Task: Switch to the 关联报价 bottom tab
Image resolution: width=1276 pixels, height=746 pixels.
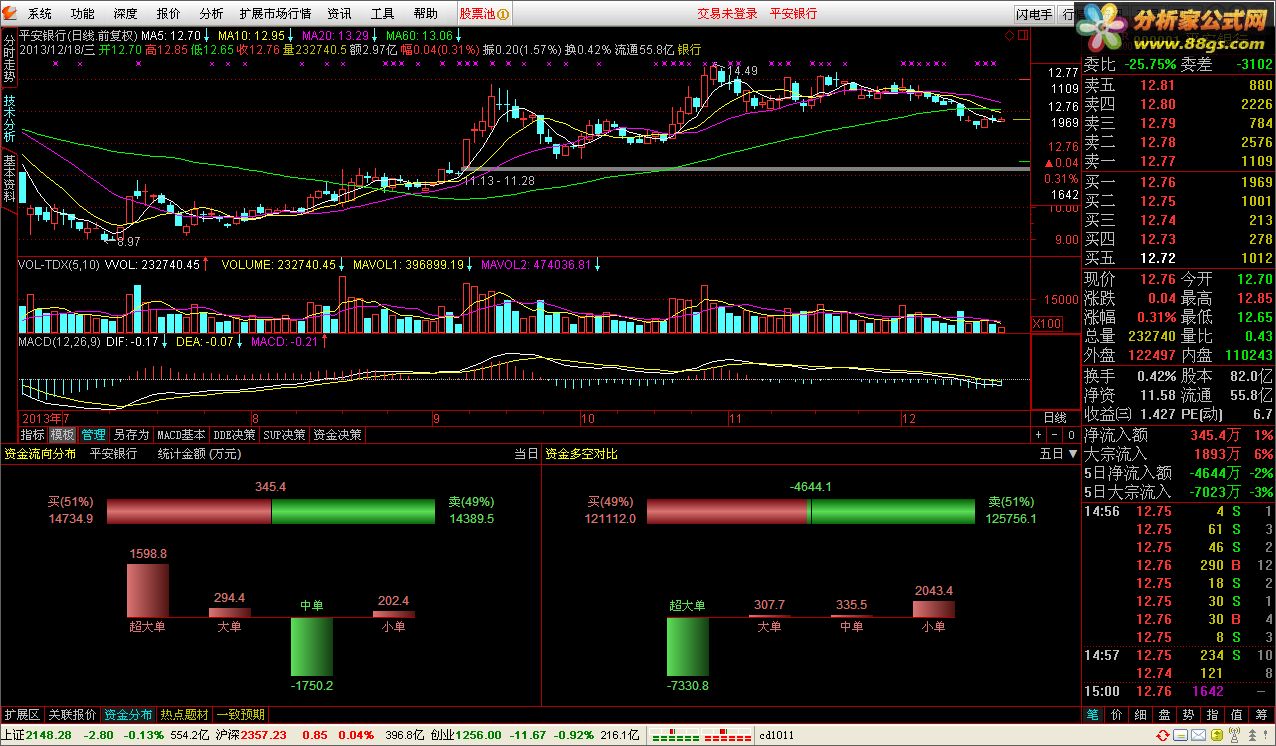Action: [72, 715]
